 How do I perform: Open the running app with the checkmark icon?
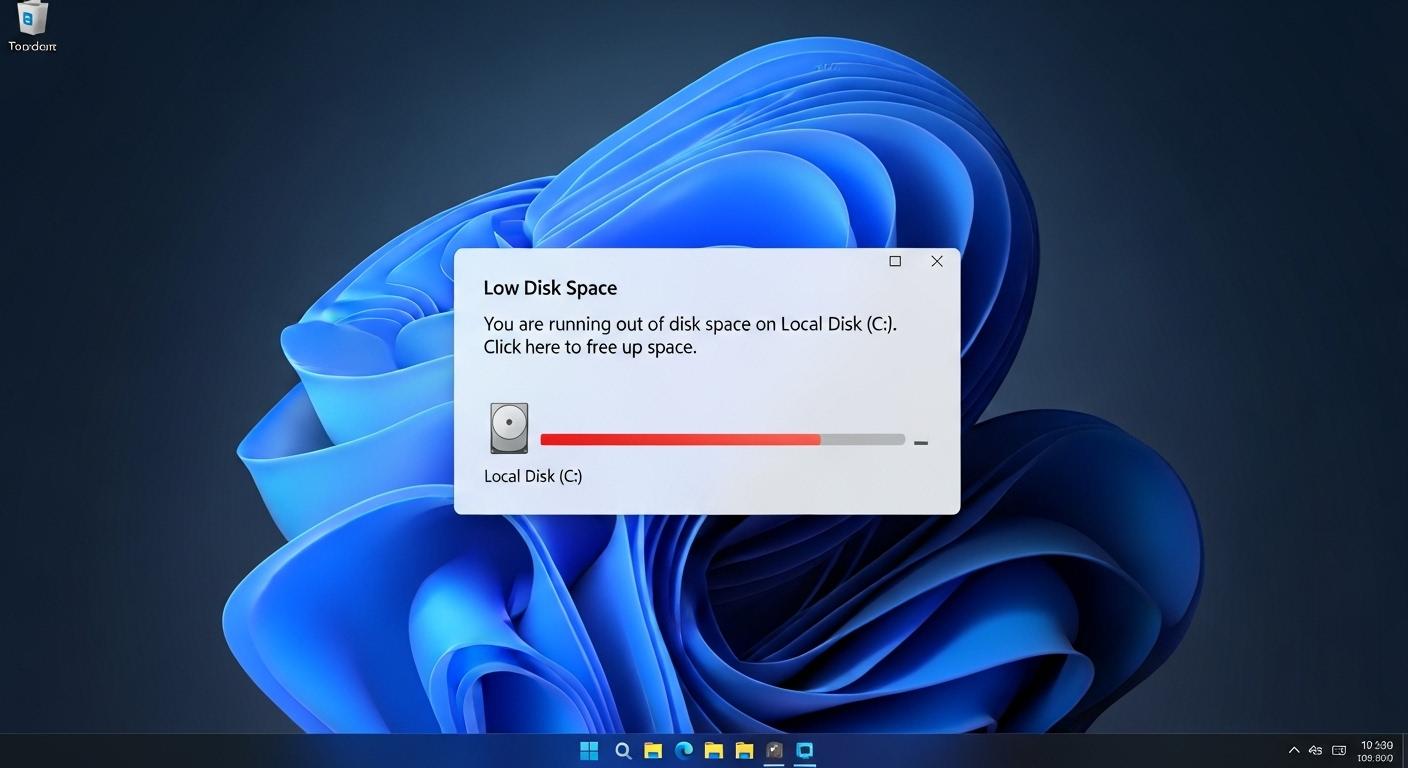[774, 750]
